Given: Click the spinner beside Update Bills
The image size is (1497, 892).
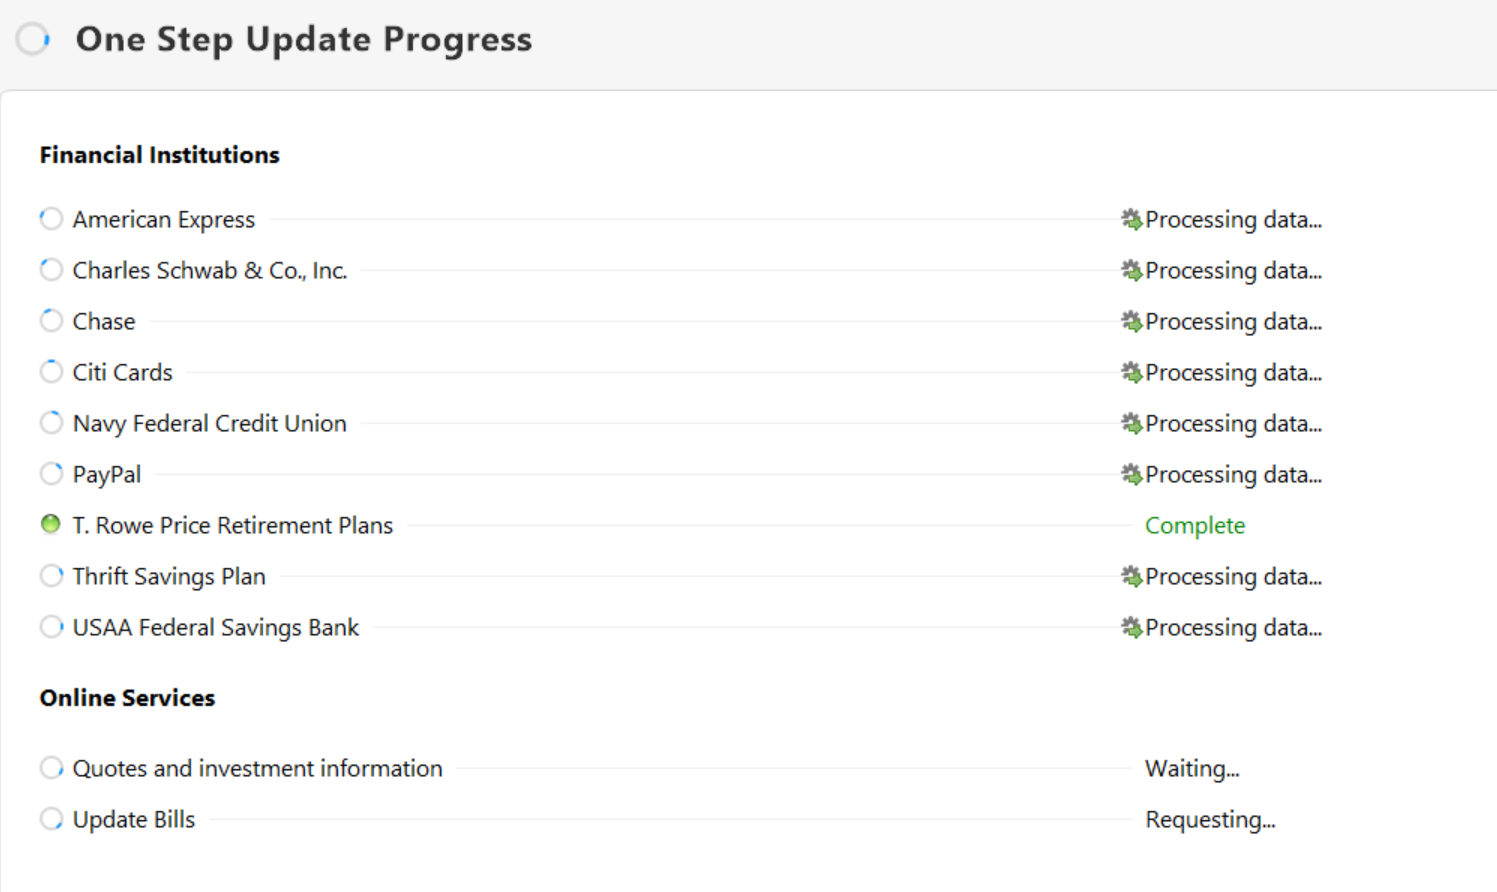Looking at the screenshot, I should (51, 819).
